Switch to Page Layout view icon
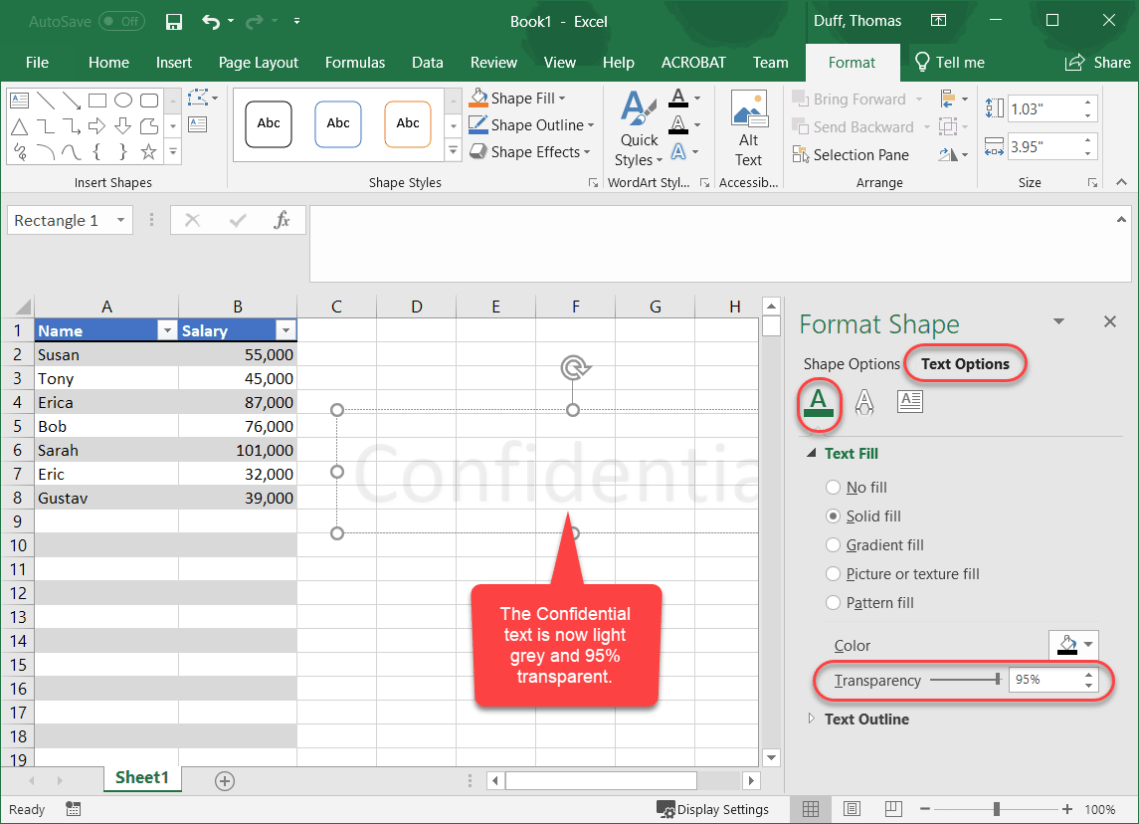 click(851, 809)
